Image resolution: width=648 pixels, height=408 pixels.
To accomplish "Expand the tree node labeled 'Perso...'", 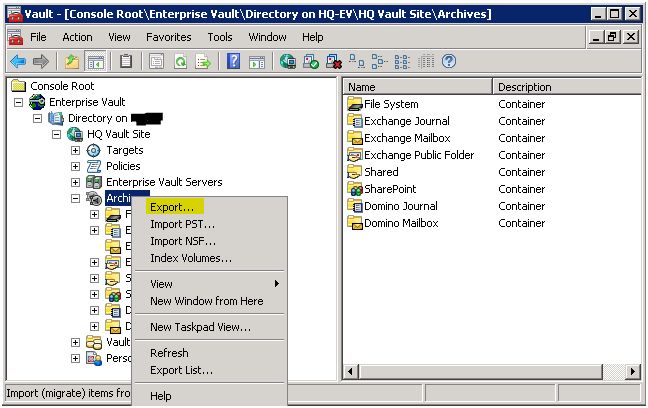I will [x=75, y=358].
